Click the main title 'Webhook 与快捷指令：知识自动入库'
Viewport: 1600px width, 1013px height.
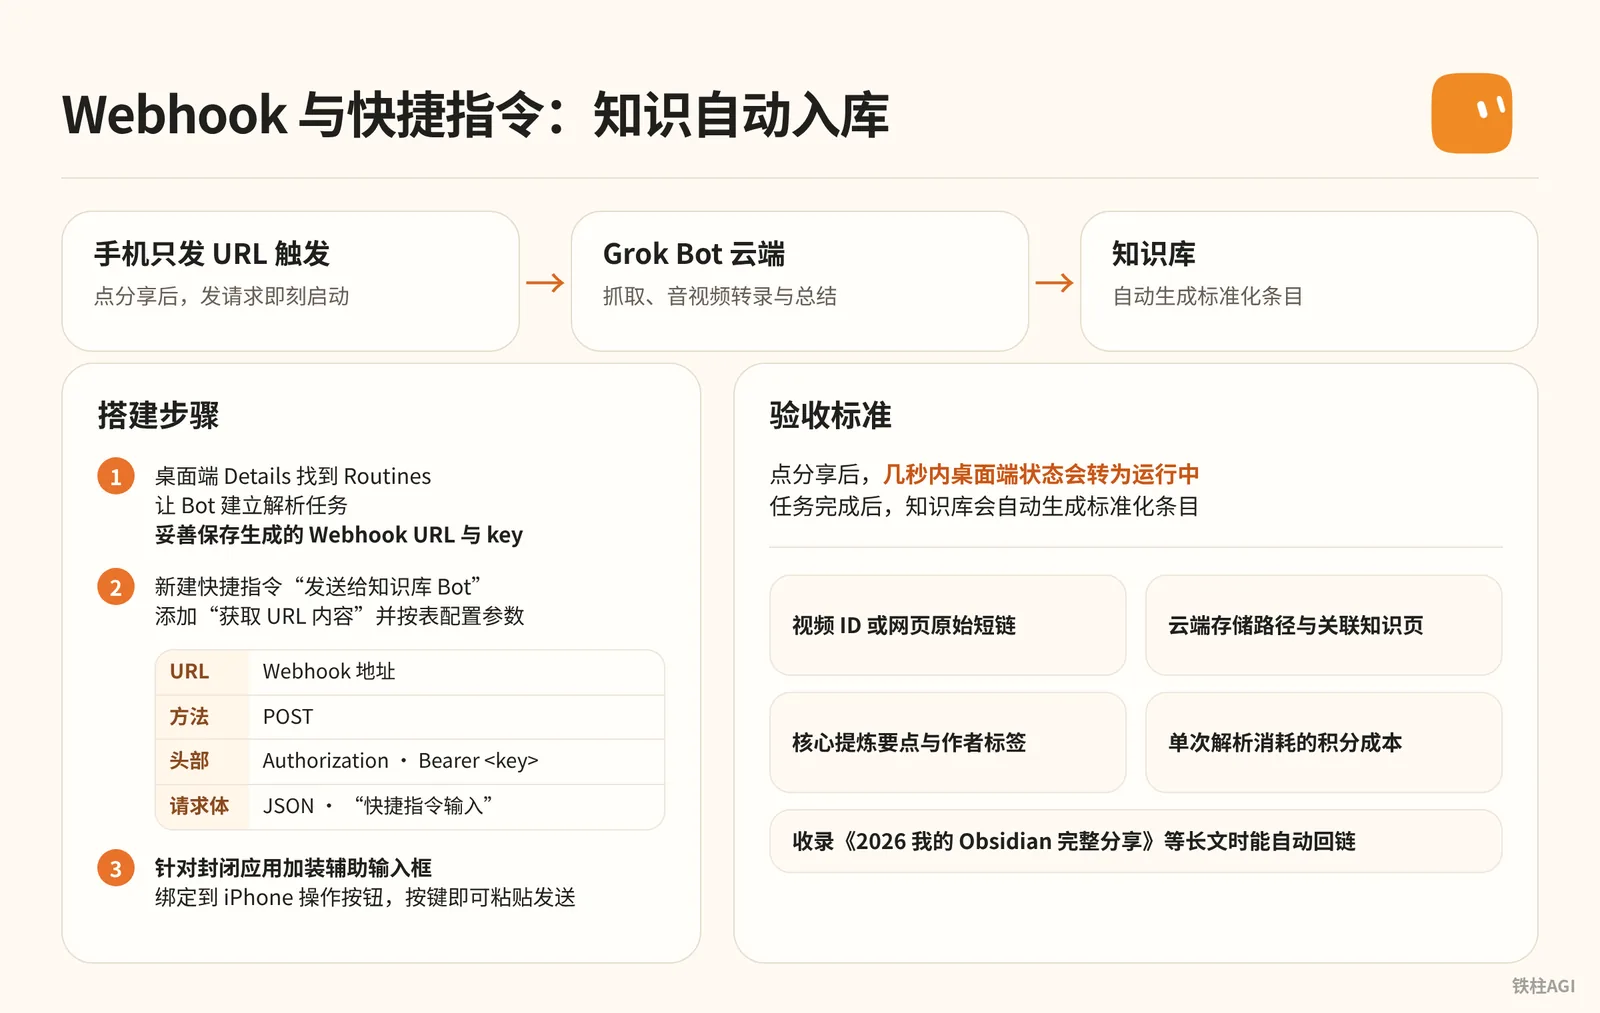click(x=476, y=114)
